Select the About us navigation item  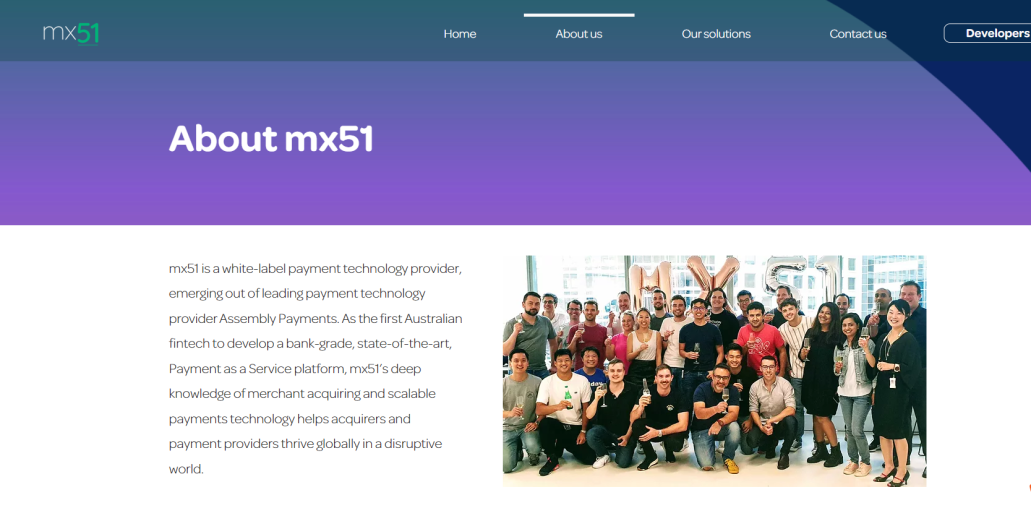tap(579, 34)
